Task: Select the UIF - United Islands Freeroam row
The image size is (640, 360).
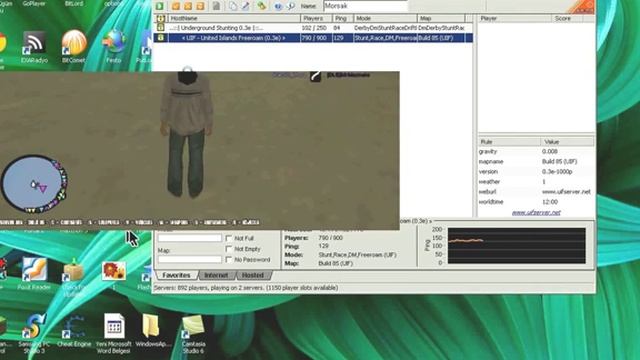Action: click(313, 38)
